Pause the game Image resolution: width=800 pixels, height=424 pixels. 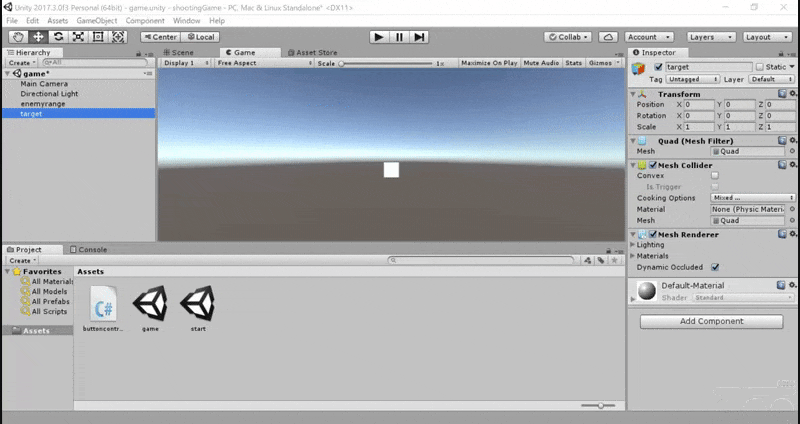coord(399,37)
